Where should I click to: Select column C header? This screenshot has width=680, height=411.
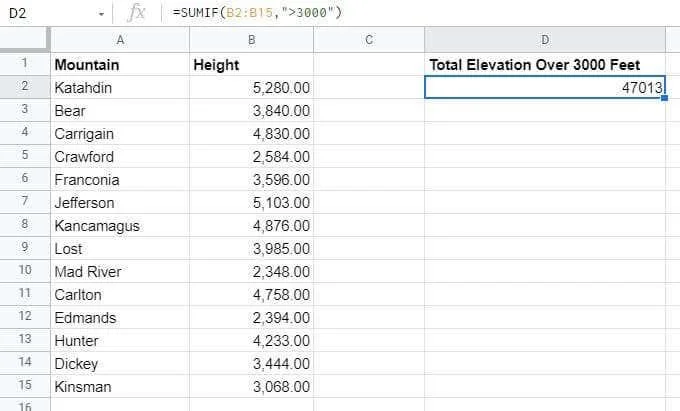[369, 40]
